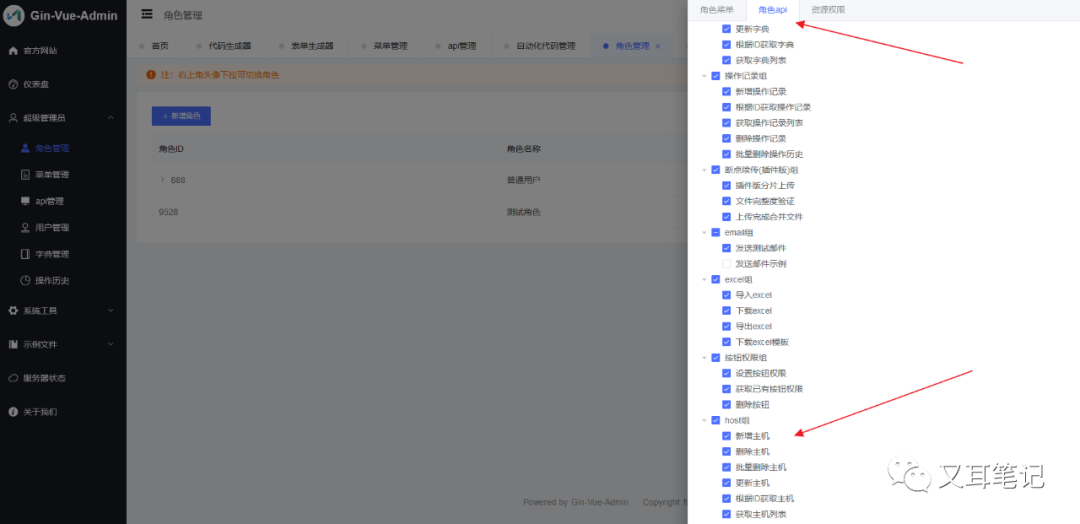Click the icon beside 示例文件
Screen dimensions: 1080x524
tap(12, 344)
